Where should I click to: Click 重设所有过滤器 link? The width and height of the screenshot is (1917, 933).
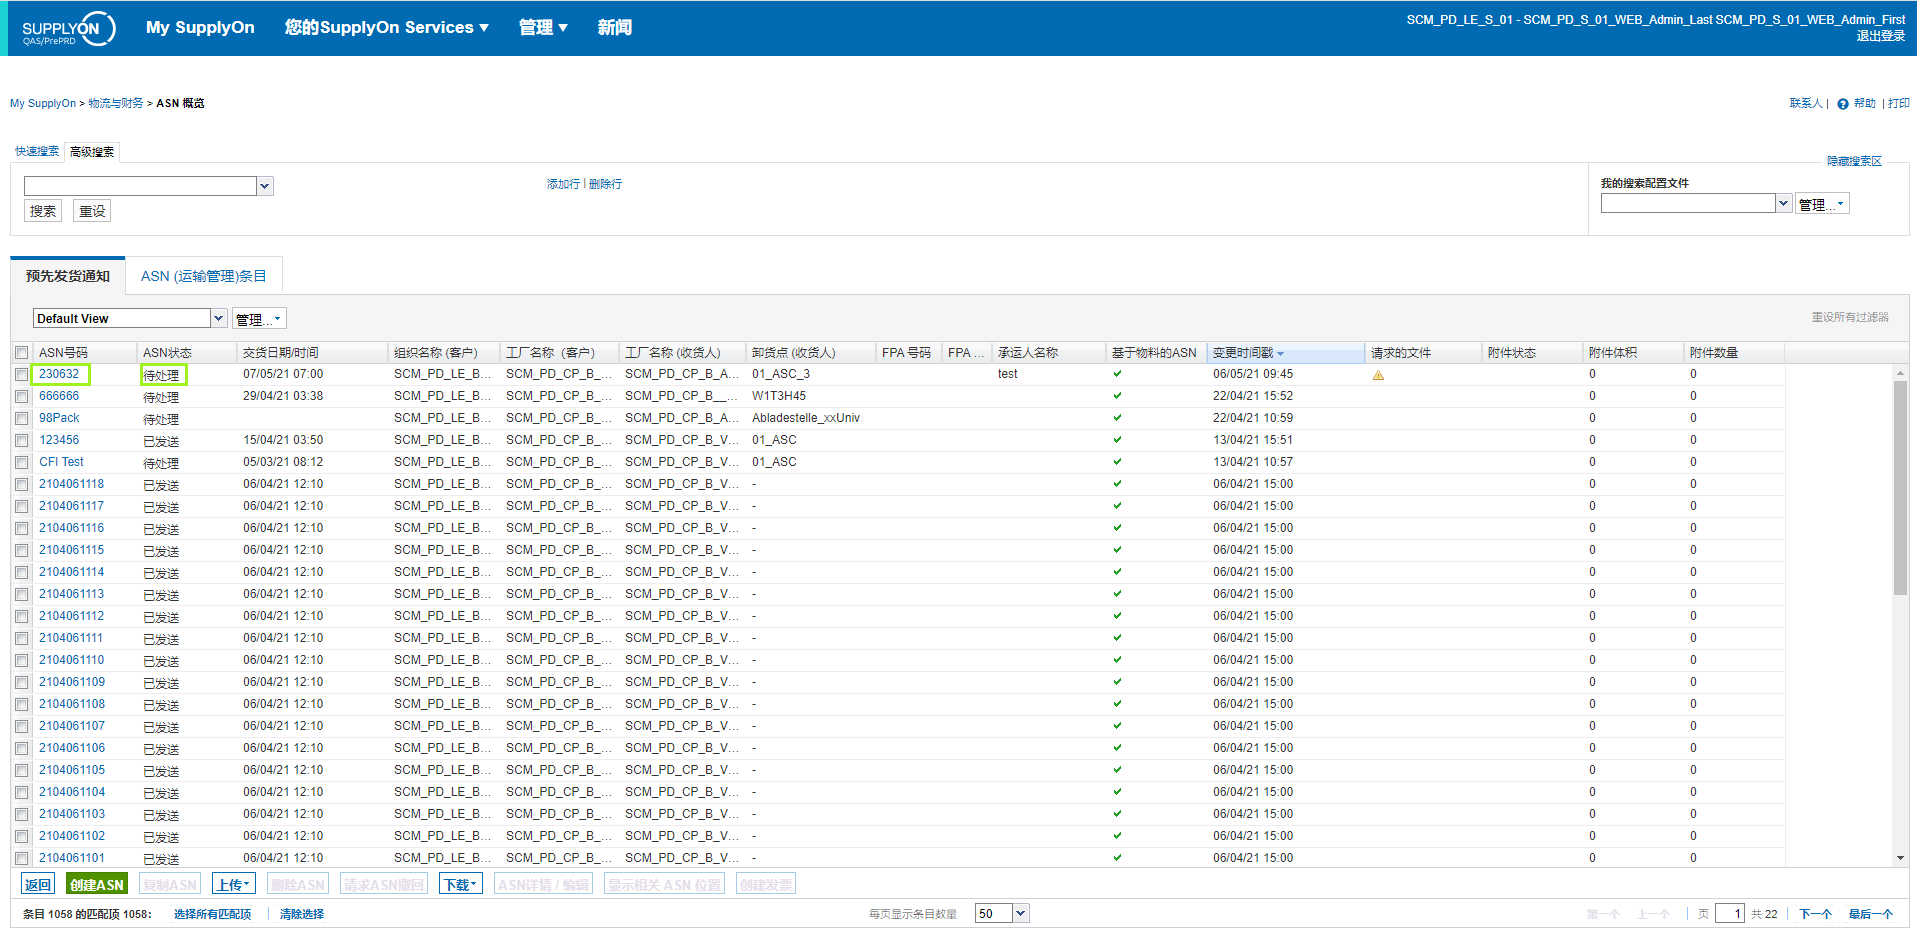click(1850, 317)
